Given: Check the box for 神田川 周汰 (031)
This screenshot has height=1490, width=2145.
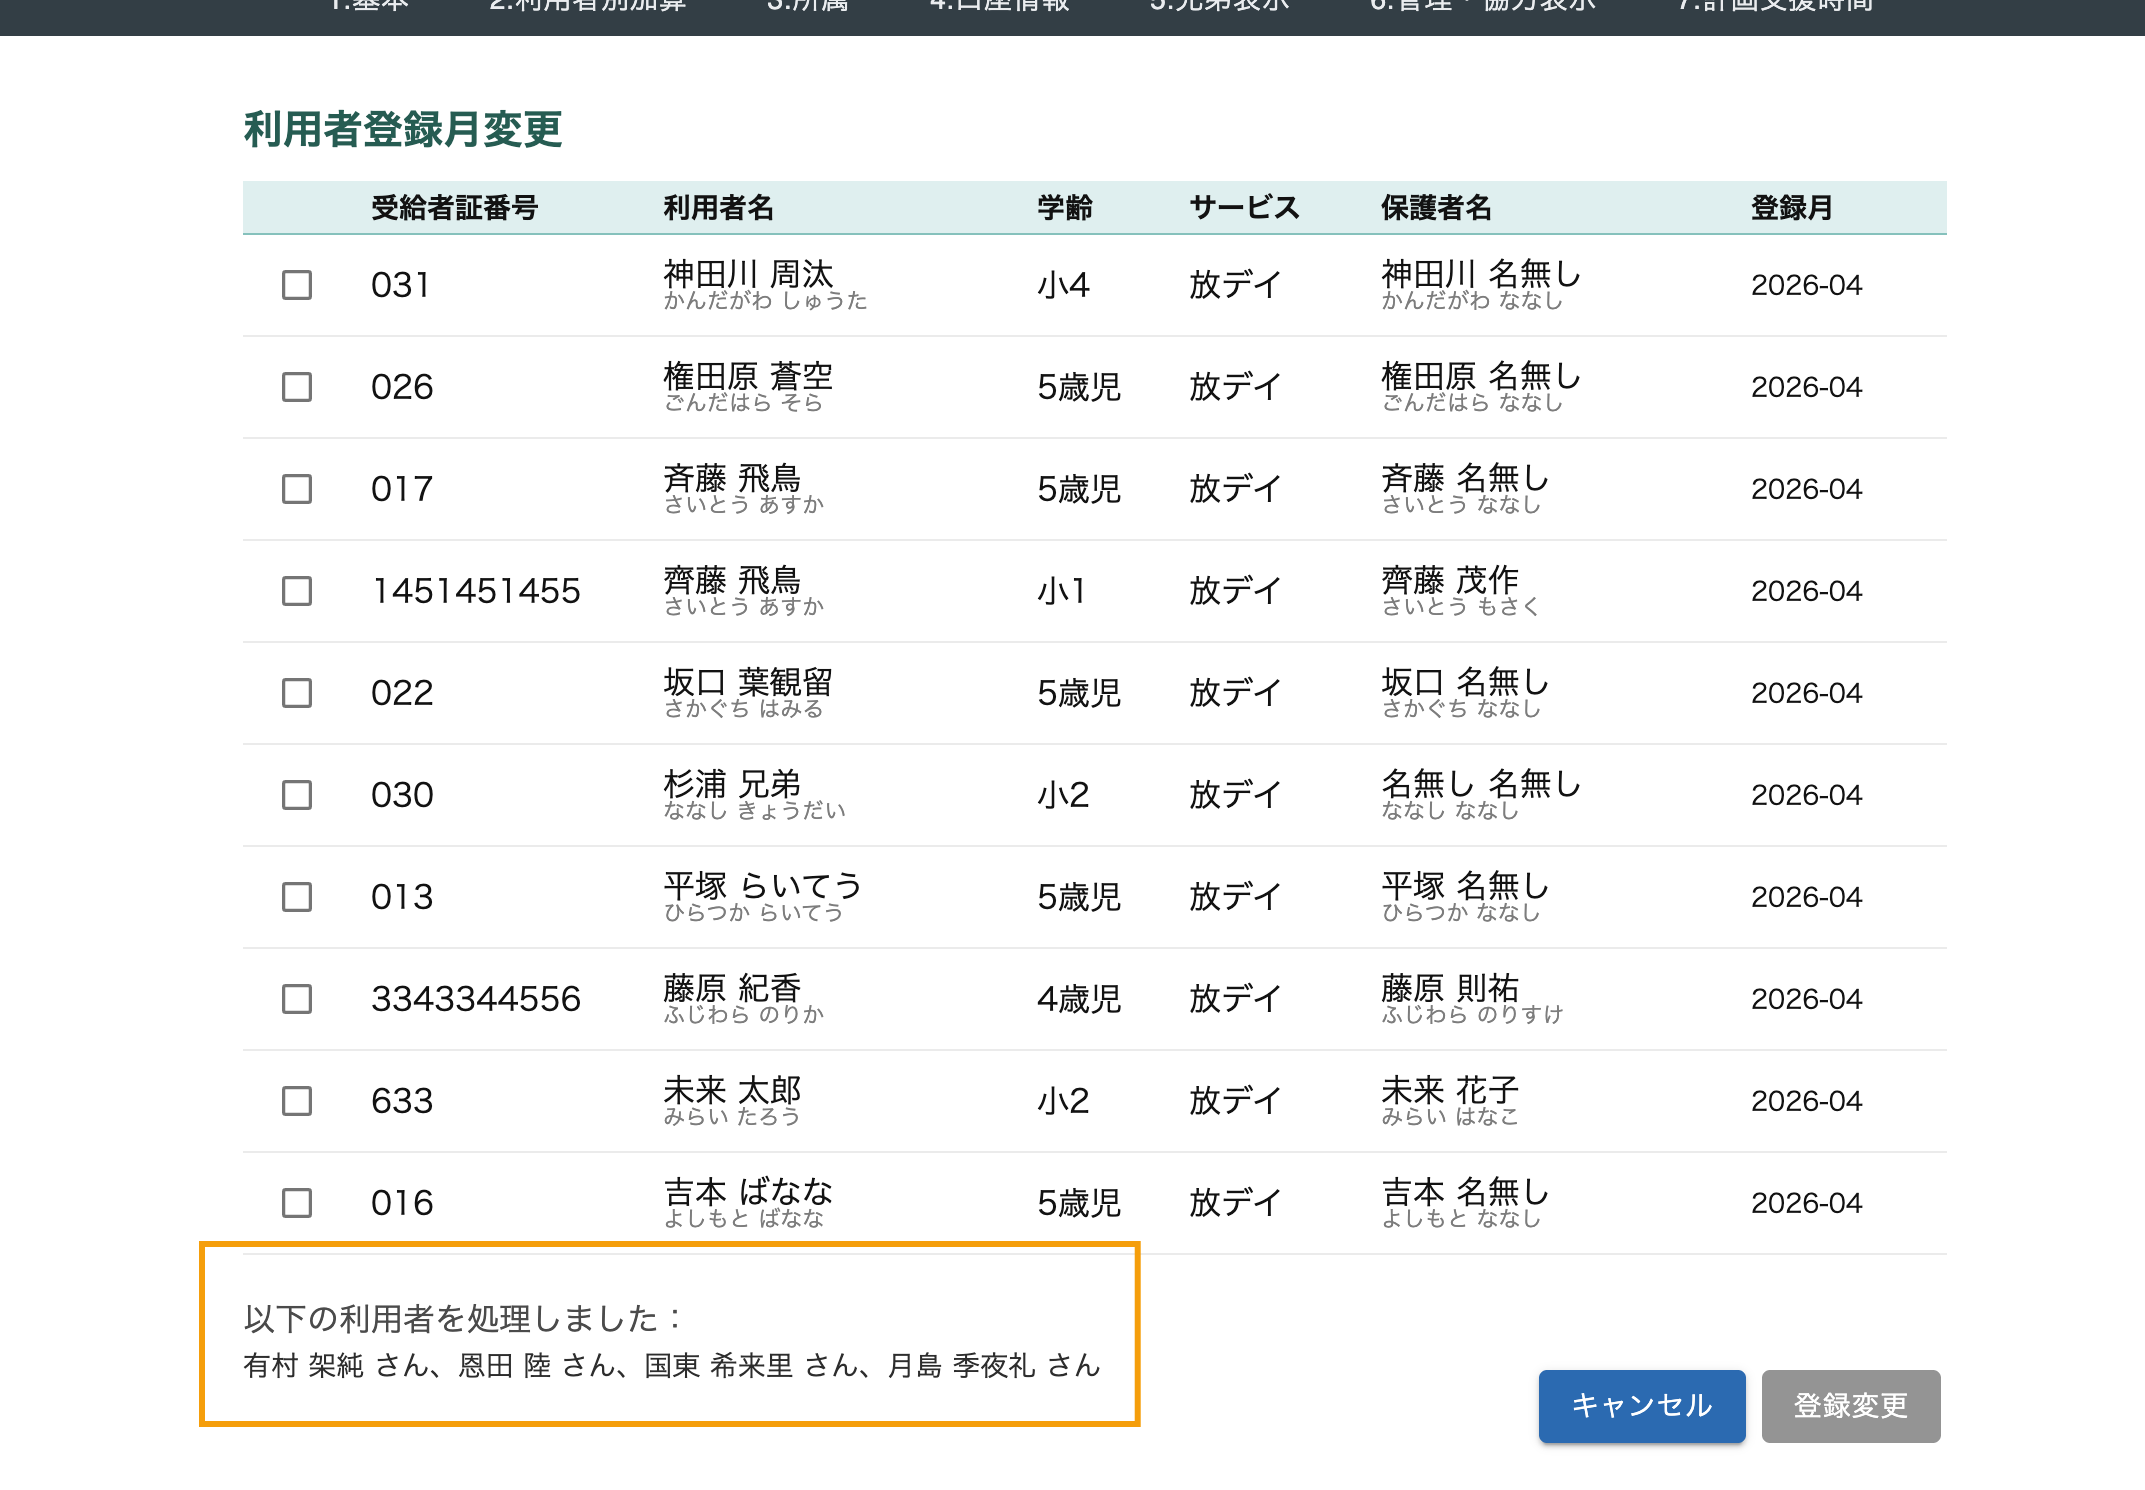Looking at the screenshot, I should point(297,285).
